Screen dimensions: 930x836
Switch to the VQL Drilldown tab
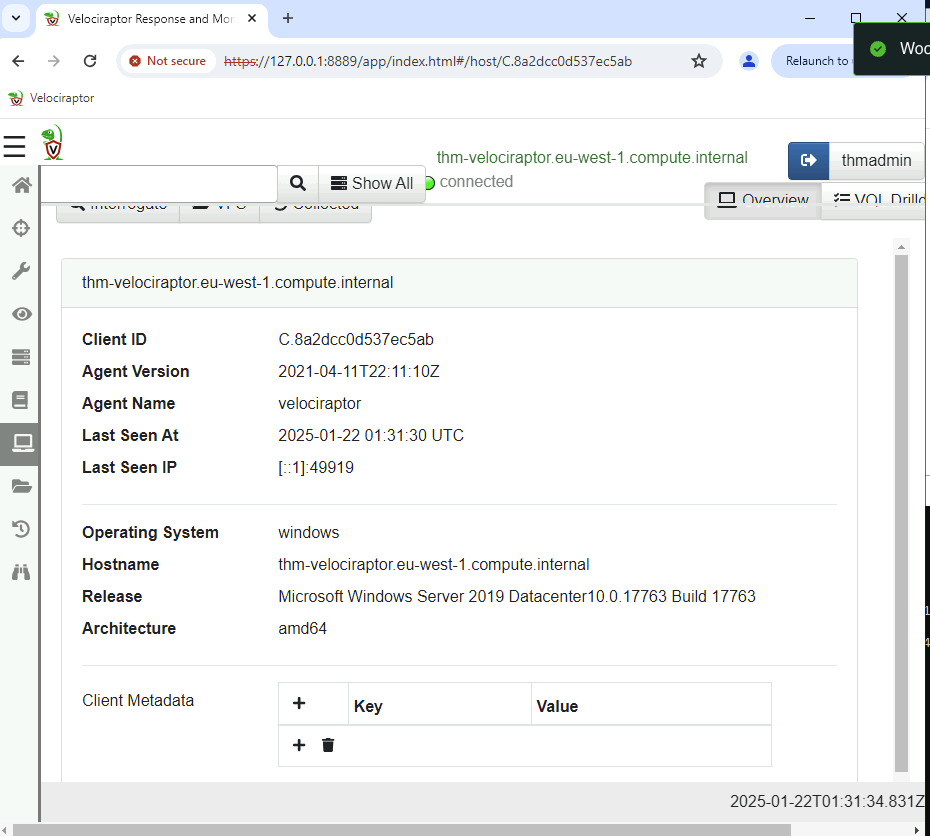pyautogui.click(x=875, y=200)
